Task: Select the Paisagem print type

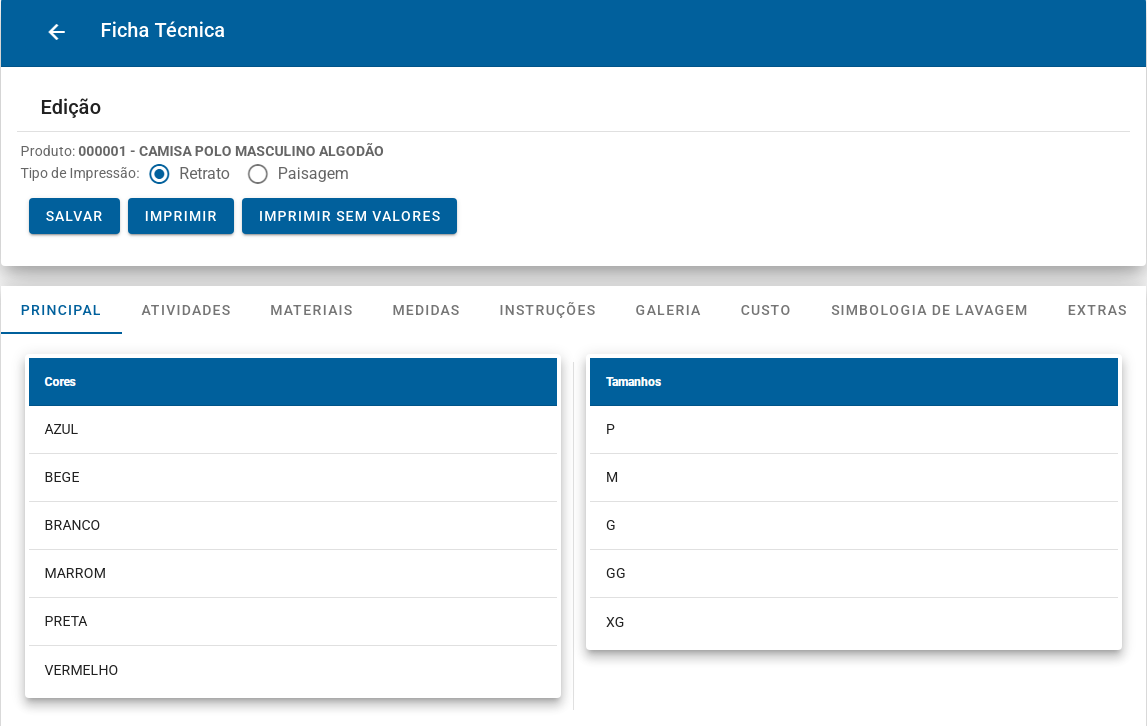Action: pyautogui.click(x=257, y=174)
